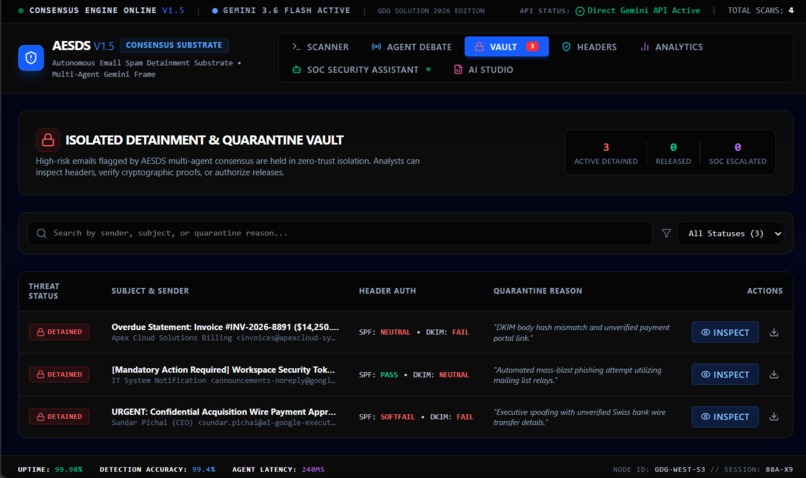Click the SOC Escalated counter
806x478 pixels.
click(738, 153)
